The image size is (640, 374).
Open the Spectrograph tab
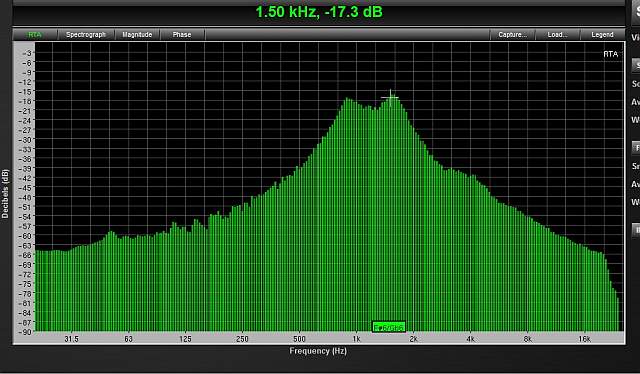click(x=86, y=35)
